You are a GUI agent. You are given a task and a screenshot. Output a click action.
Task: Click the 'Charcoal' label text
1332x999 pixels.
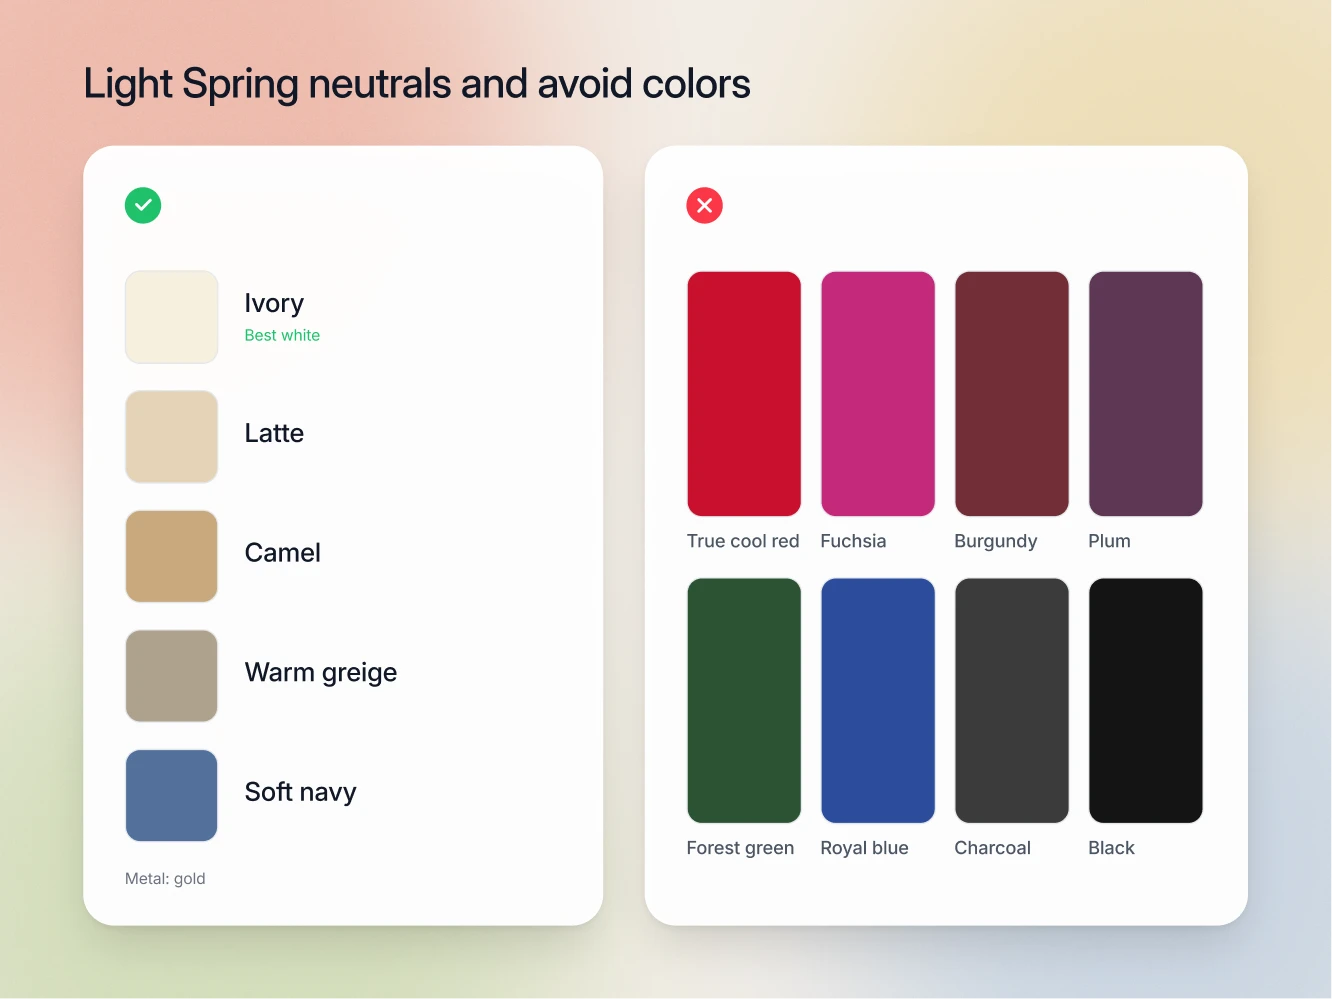992,848
